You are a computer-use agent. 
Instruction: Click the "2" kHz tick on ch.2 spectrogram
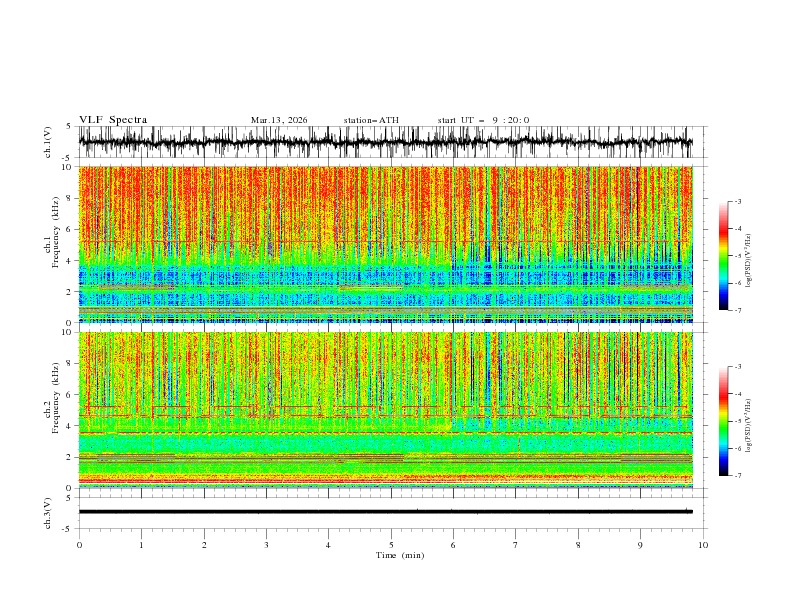[x=68, y=457]
